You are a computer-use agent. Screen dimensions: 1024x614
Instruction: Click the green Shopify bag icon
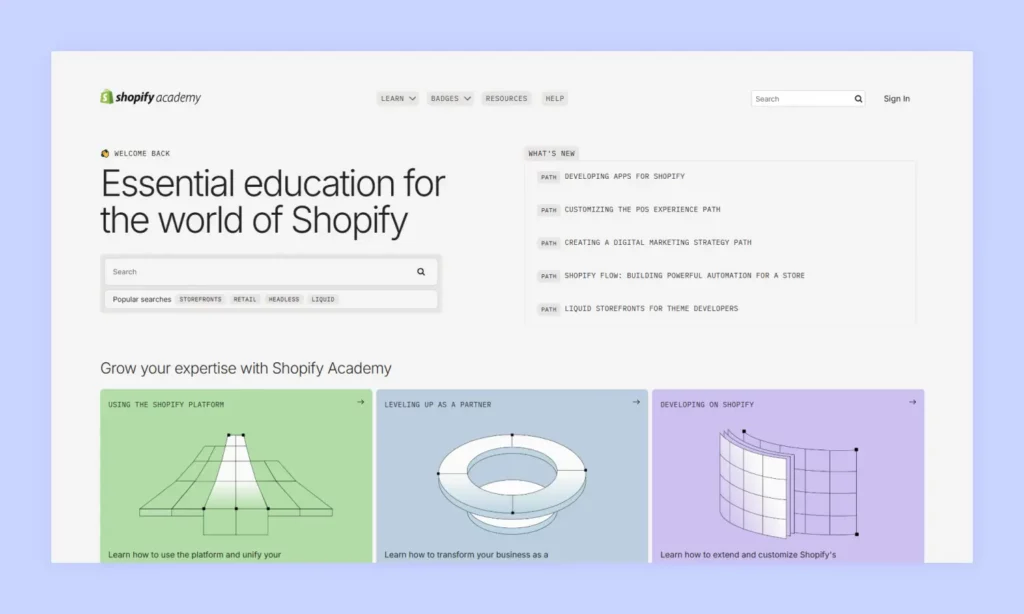click(107, 97)
